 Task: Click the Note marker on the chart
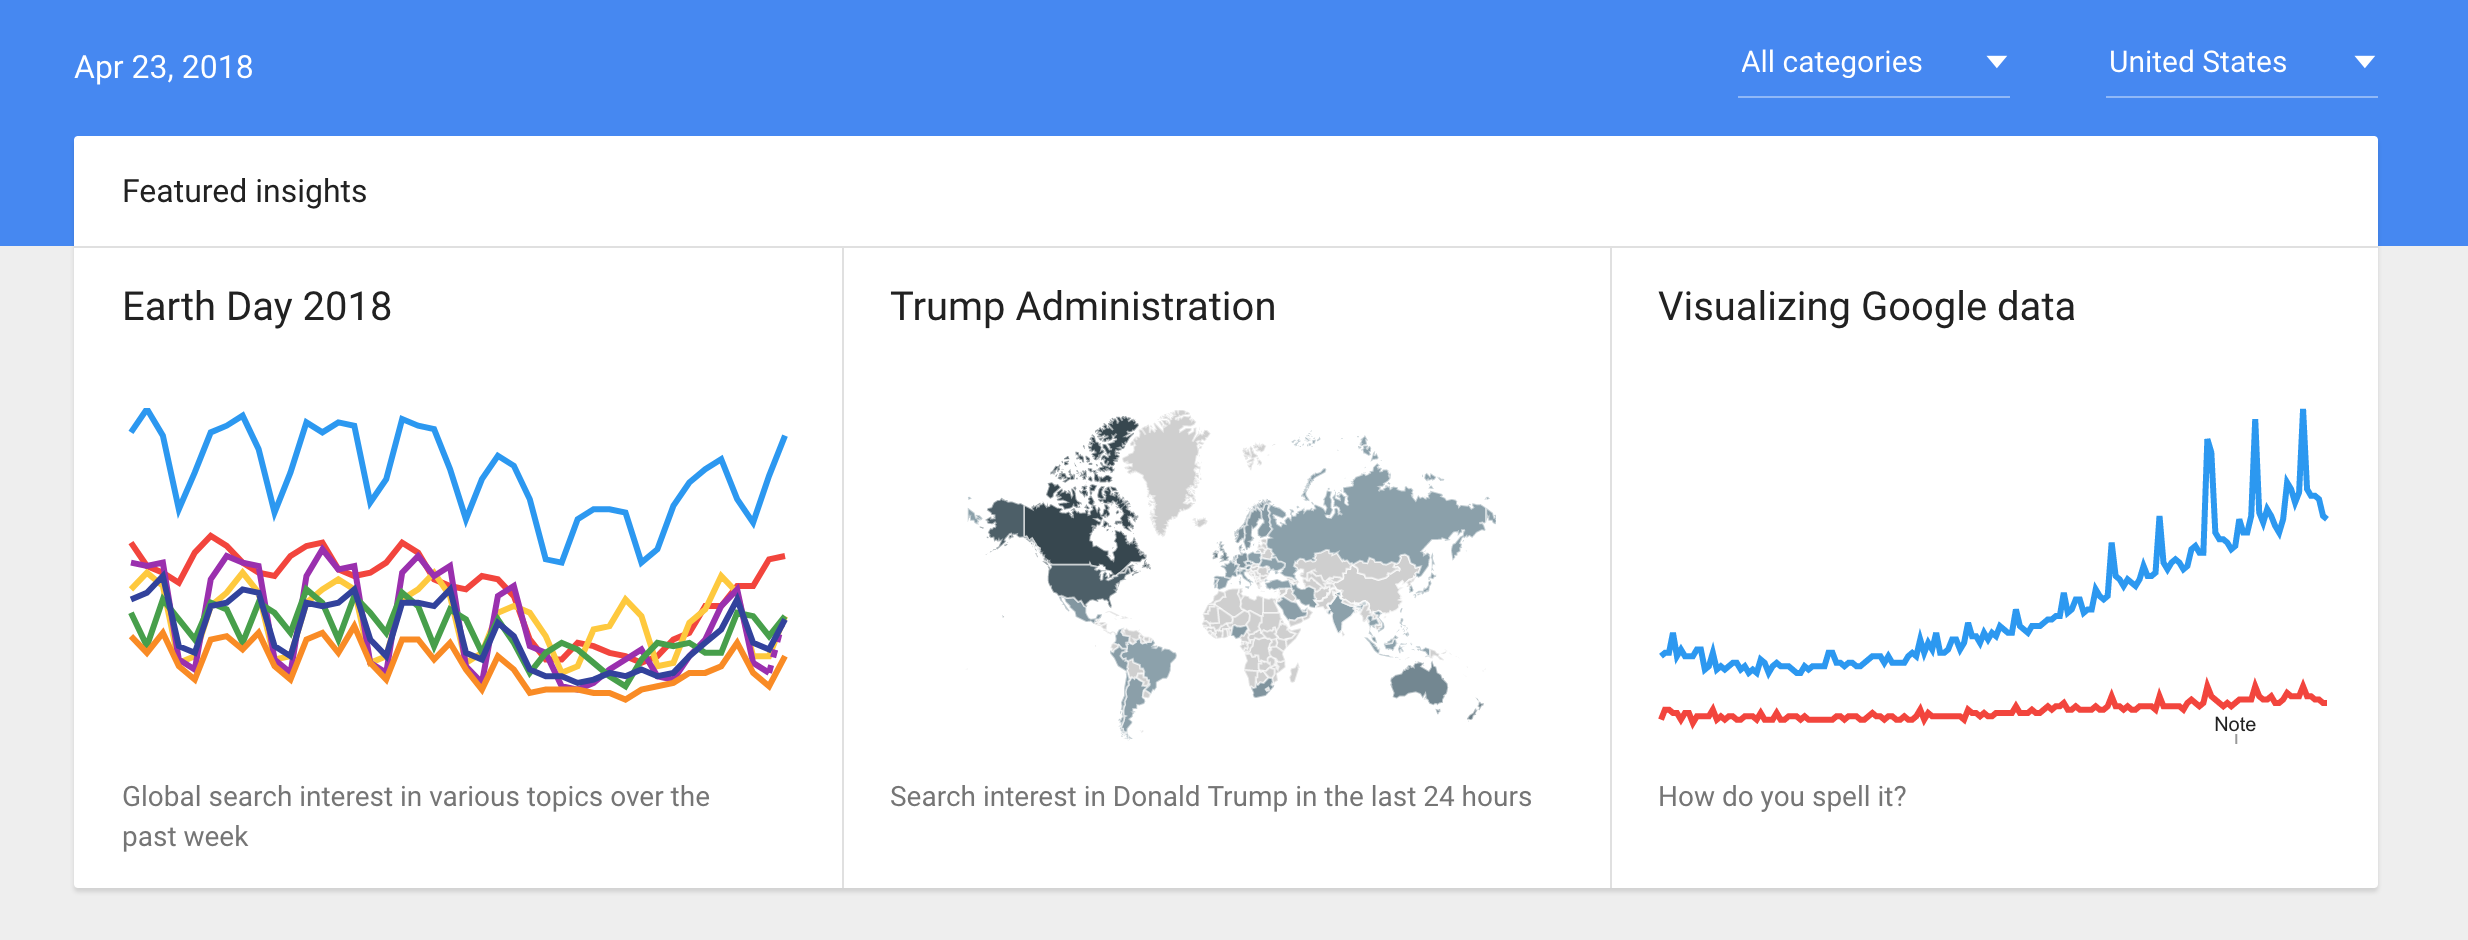[x=2234, y=725]
